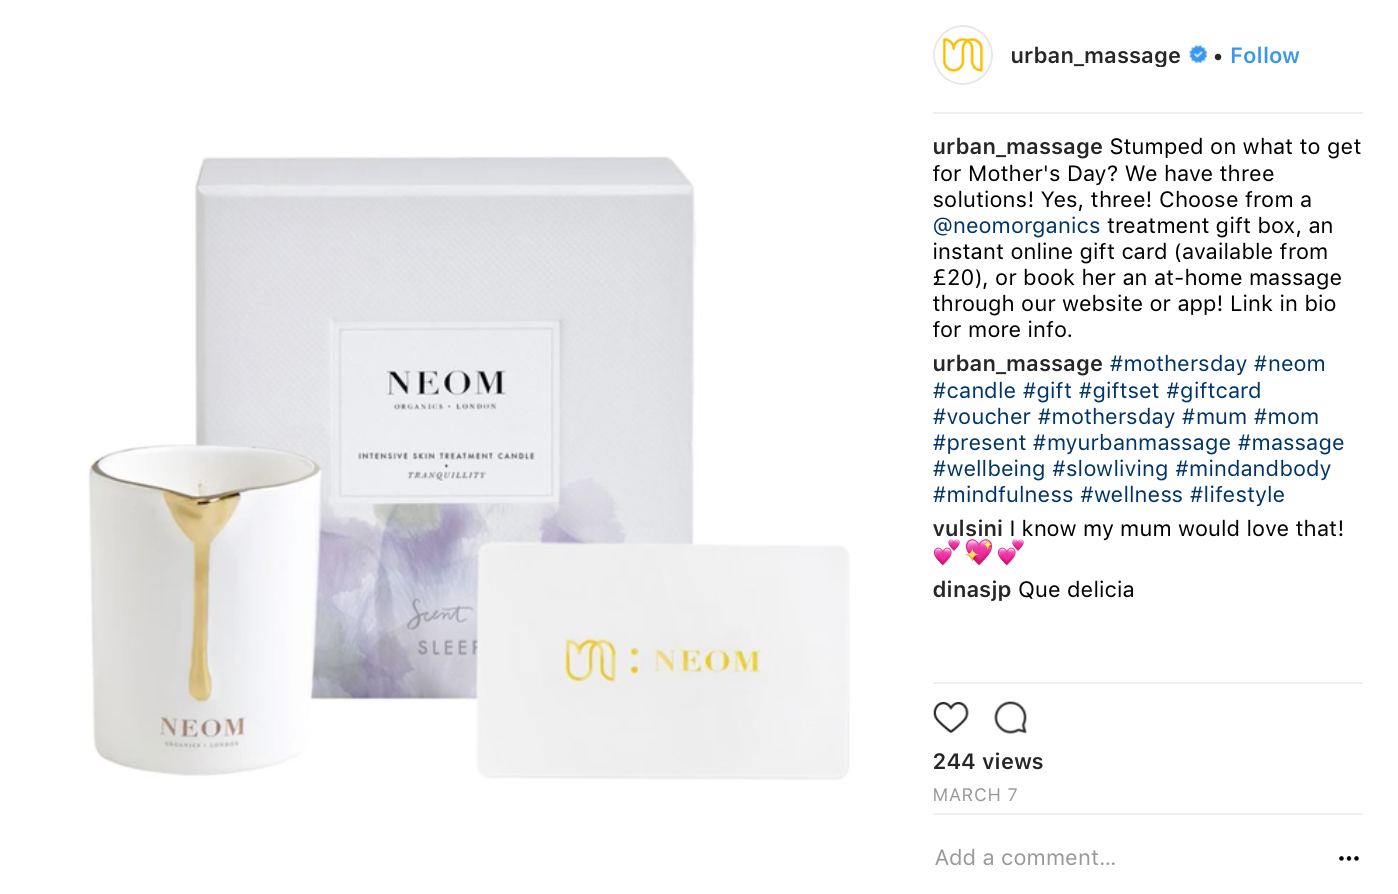
Task: Open the three-dot more options menu
Action: point(1349,858)
